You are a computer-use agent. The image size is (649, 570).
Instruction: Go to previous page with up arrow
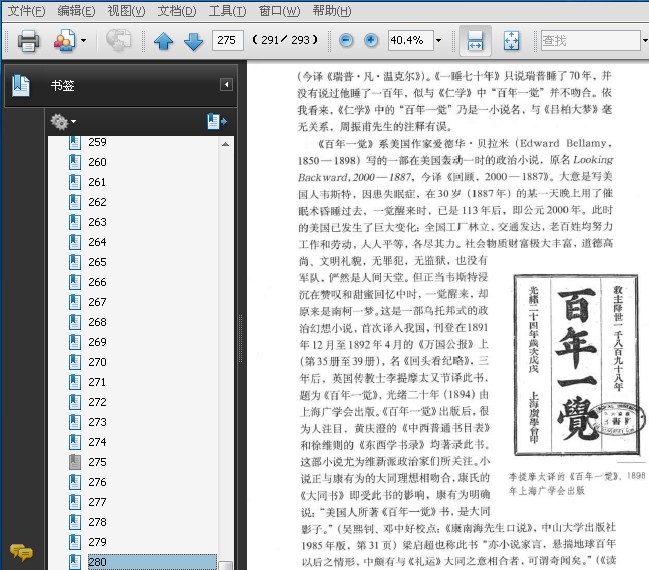point(164,41)
